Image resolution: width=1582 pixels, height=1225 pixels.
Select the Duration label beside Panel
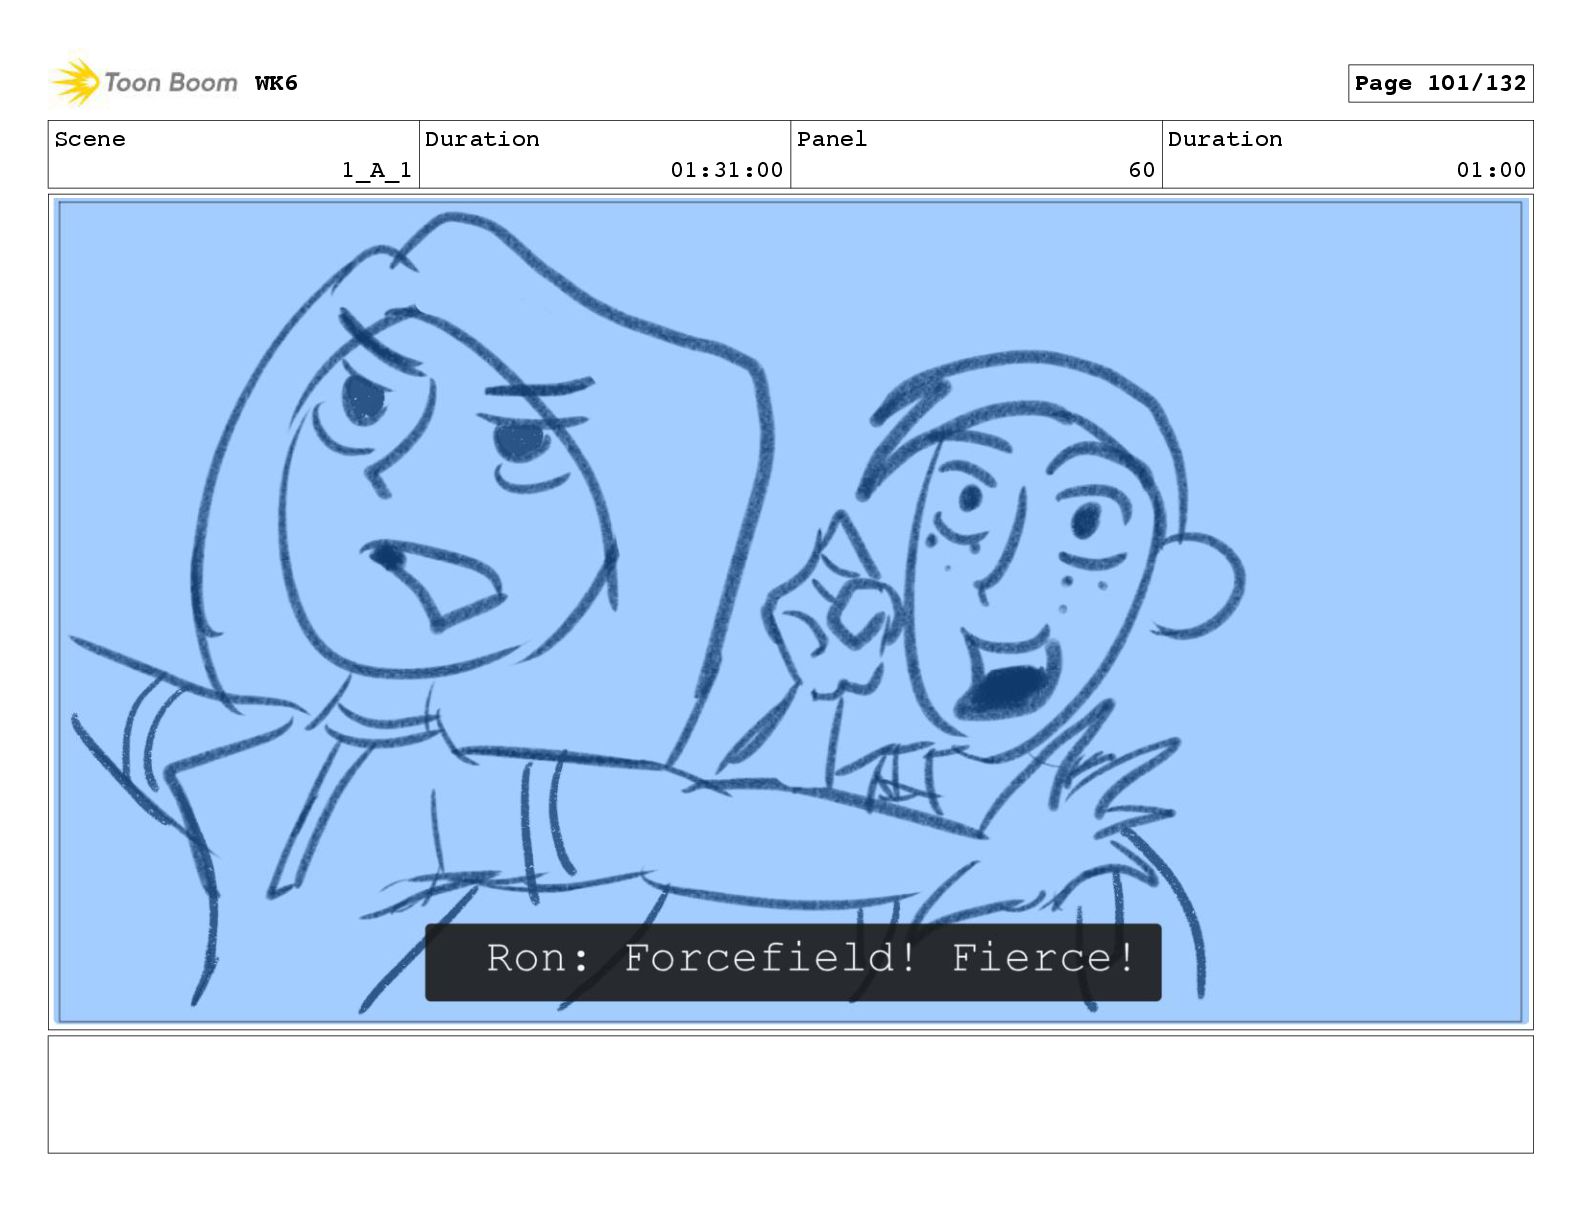coord(1225,139)
